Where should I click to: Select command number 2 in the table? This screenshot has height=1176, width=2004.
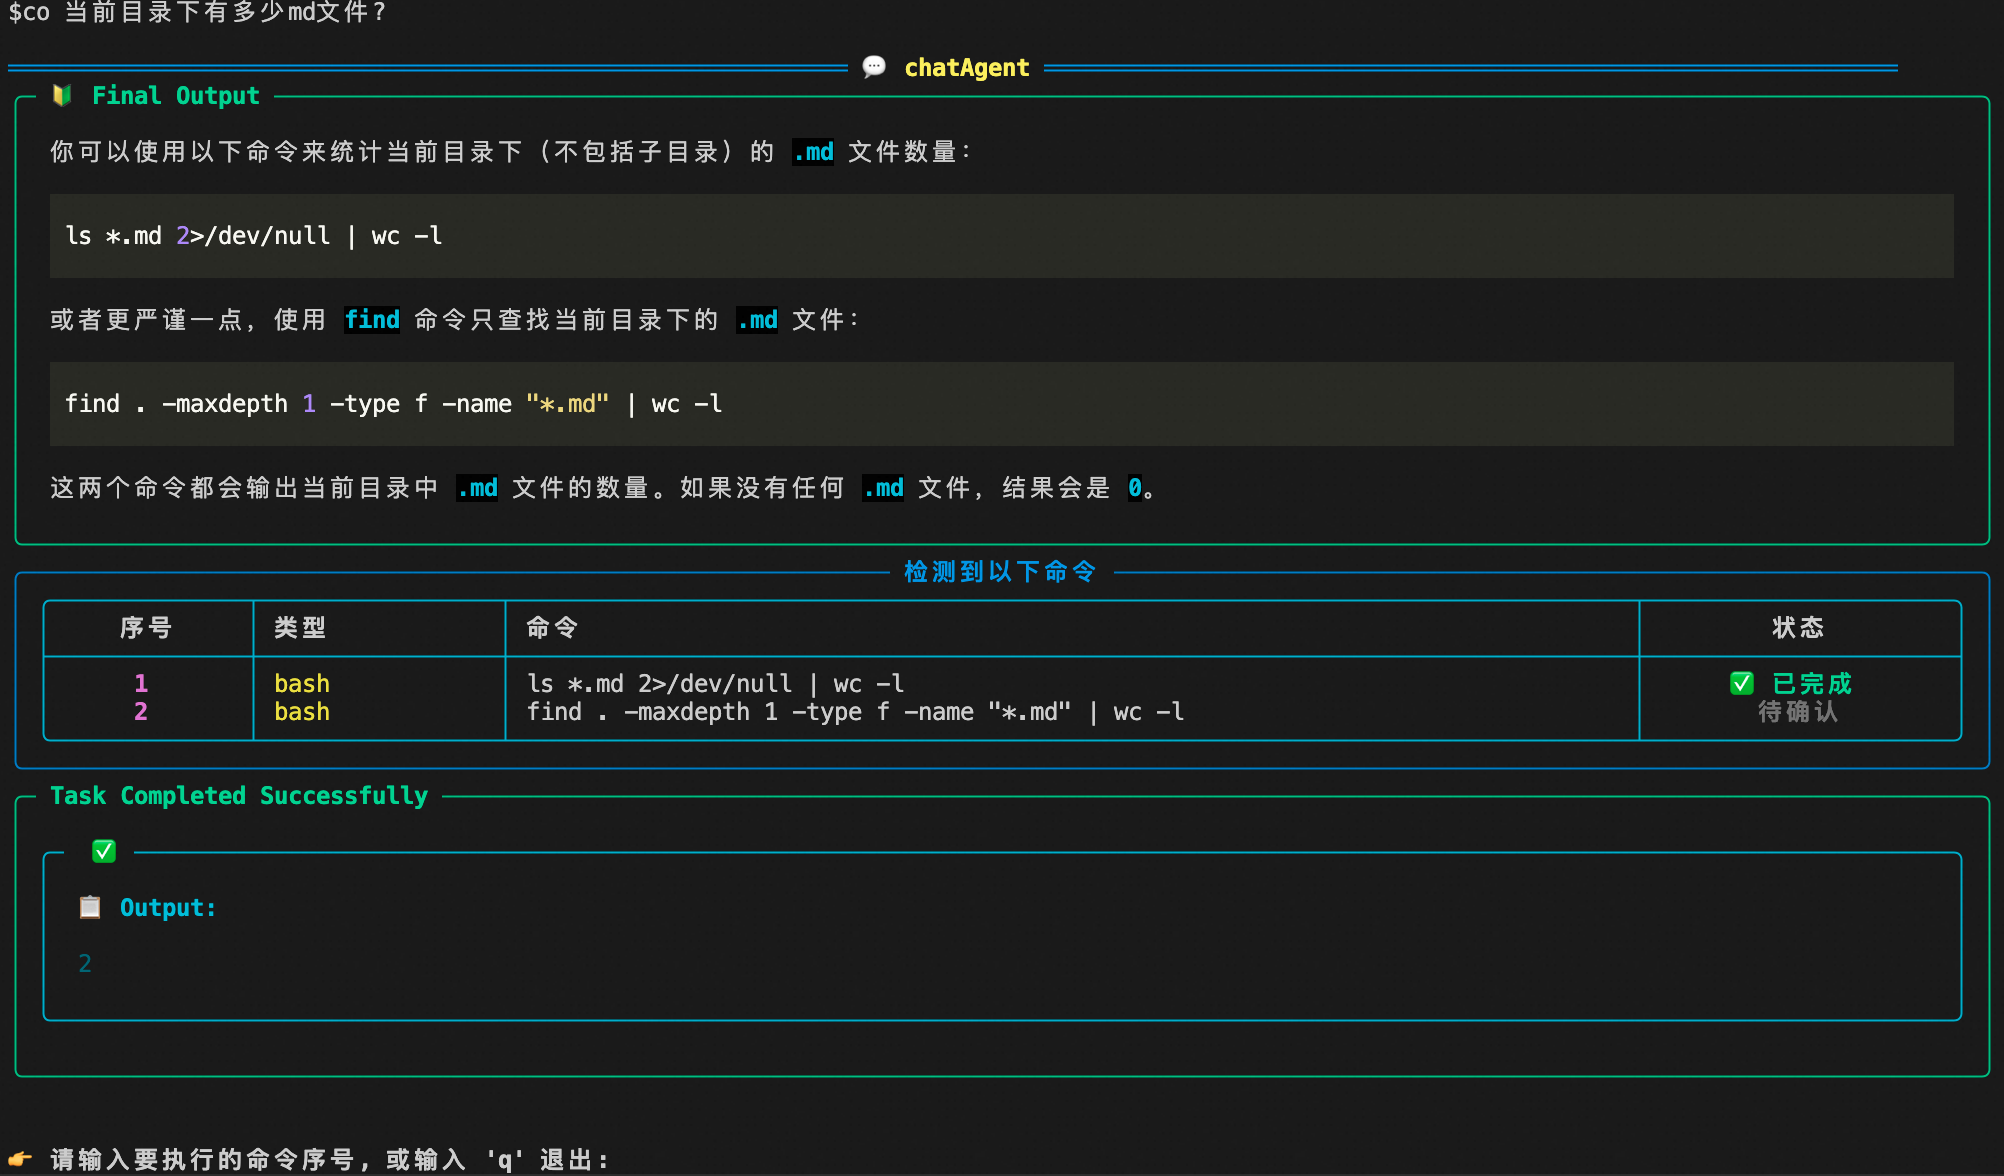pos(141,711)
